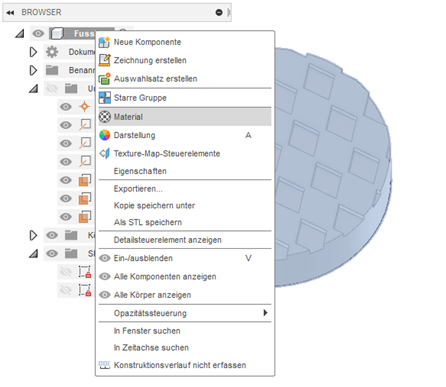Expand the Körper folder node
This screenshot has height=387, width=446.
coord(33,235)
